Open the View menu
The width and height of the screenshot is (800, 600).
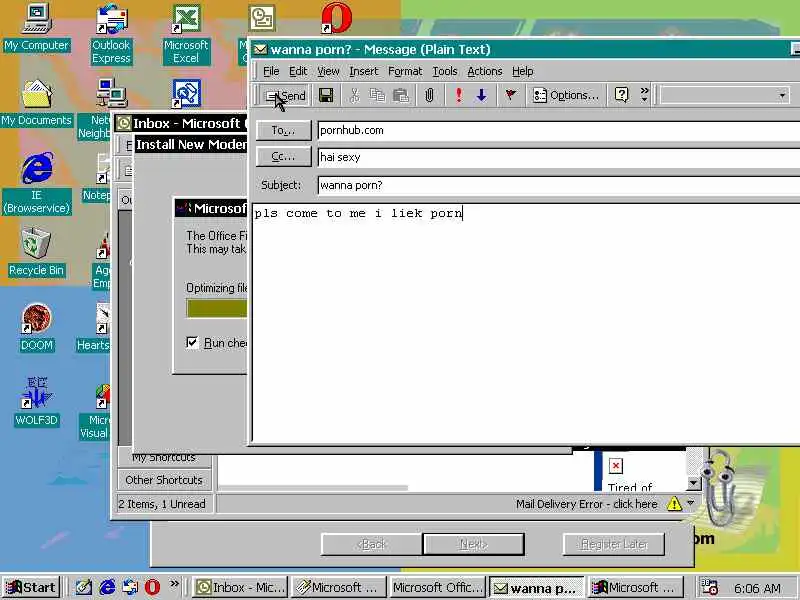(328, 71)
